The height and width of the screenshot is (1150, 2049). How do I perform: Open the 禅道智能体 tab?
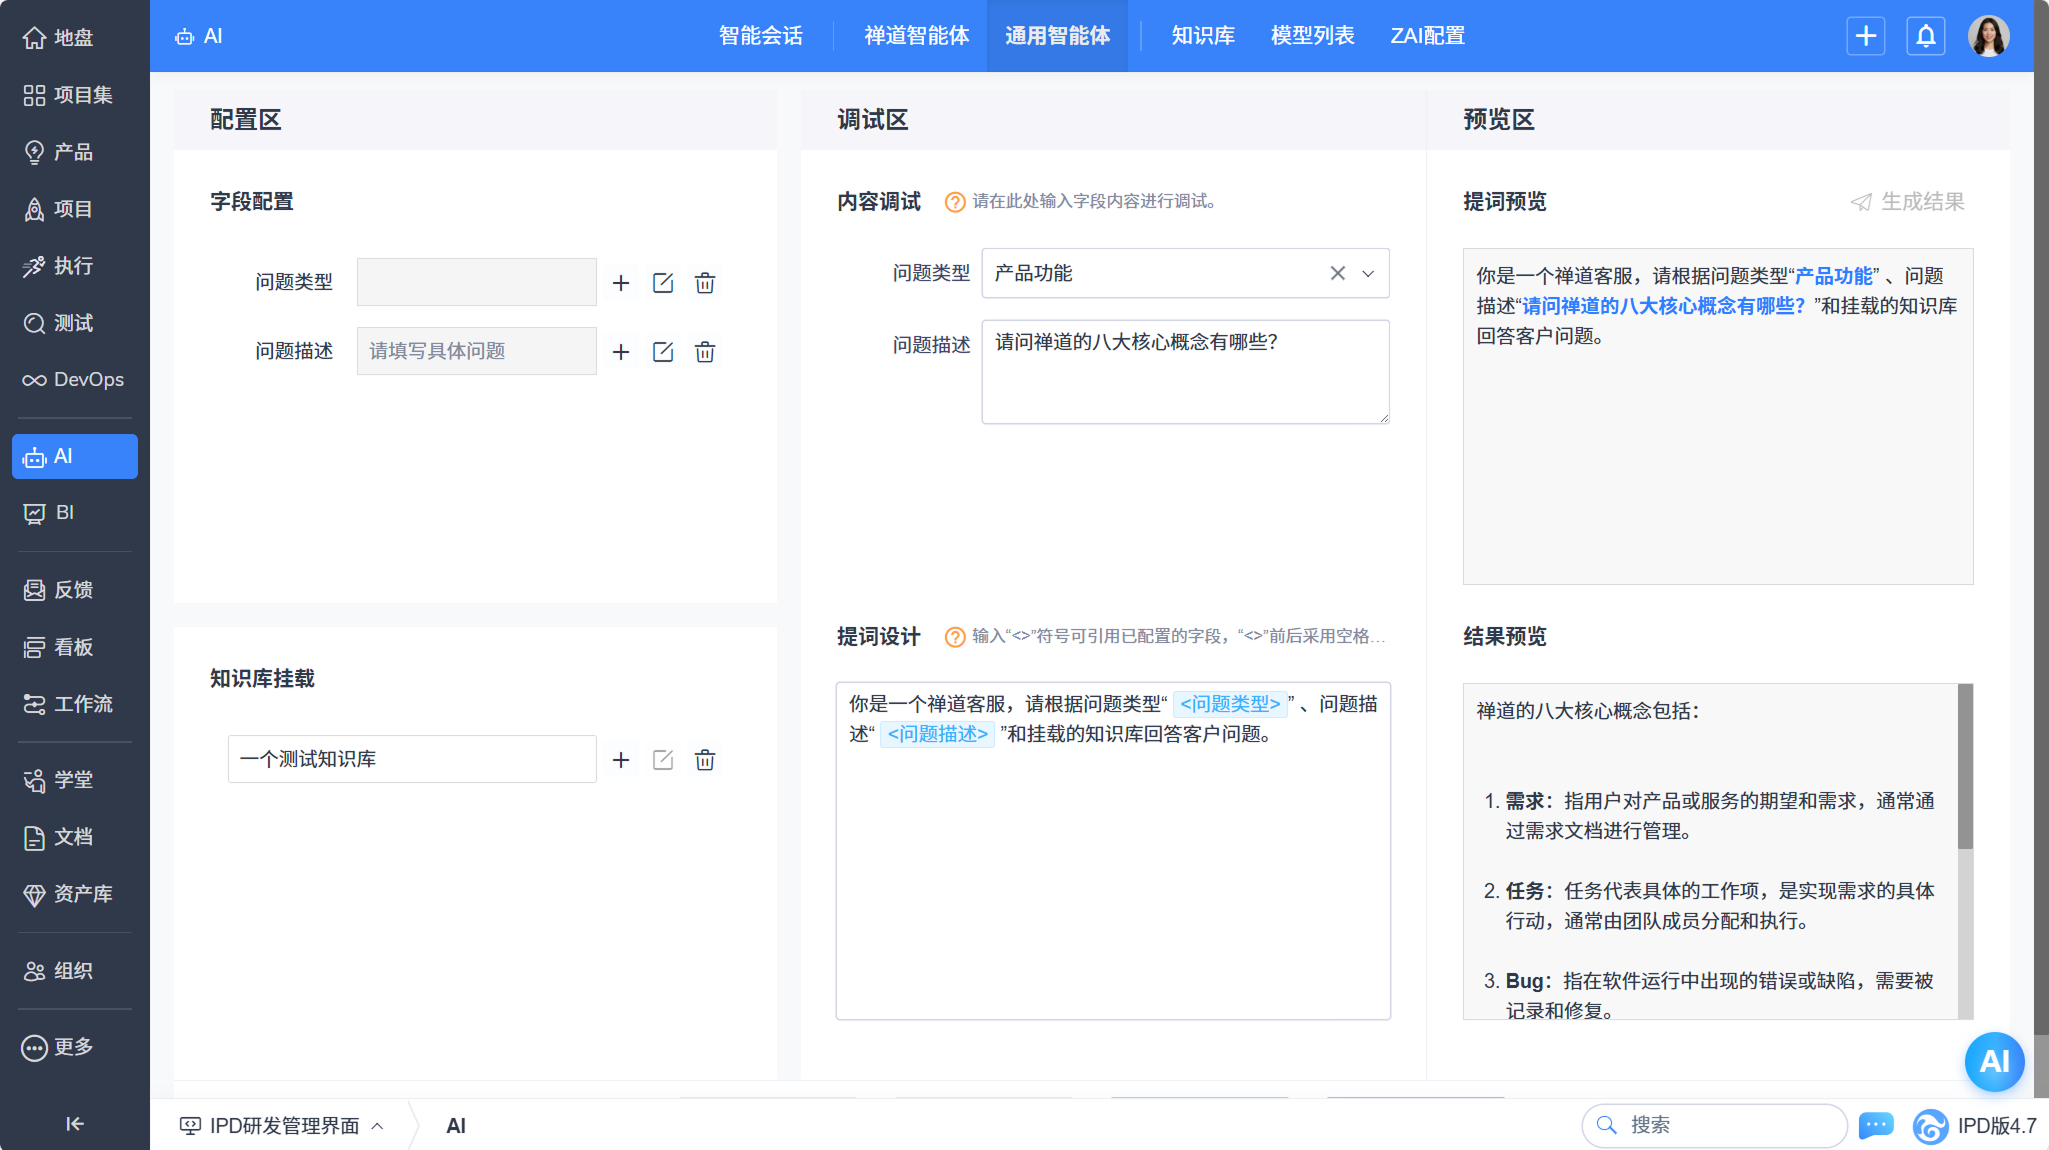pyautogui.click(x=916, y=36)
